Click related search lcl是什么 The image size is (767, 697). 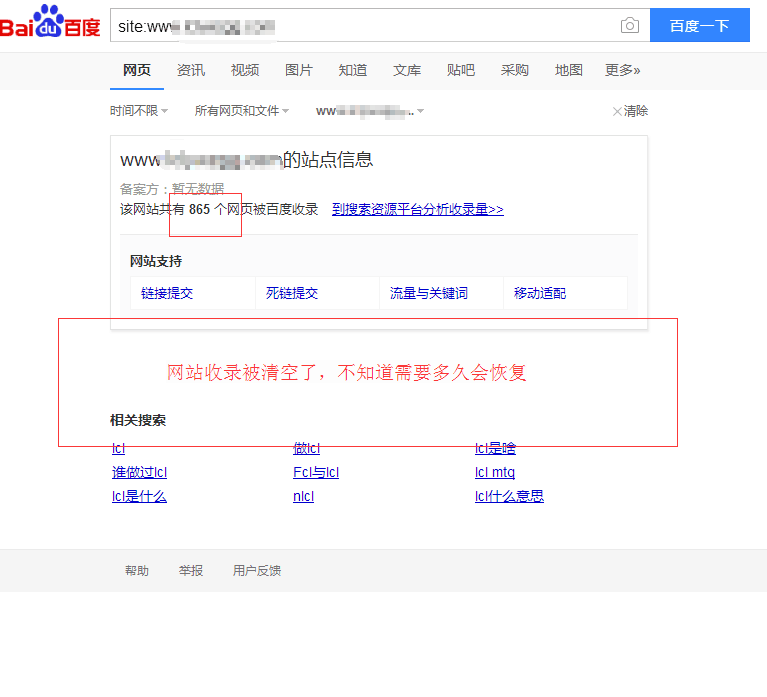(139, 496)
